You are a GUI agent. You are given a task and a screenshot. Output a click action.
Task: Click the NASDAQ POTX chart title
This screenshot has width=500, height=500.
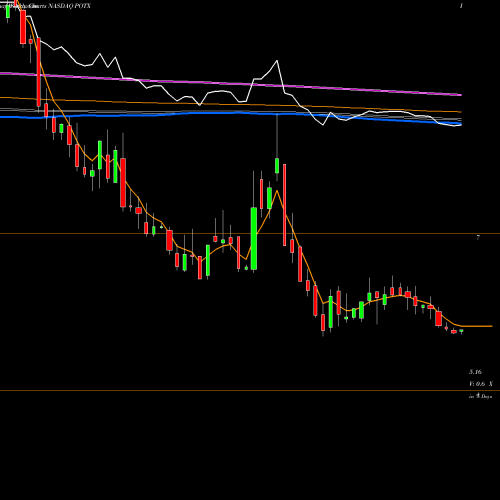click(69, 6)
